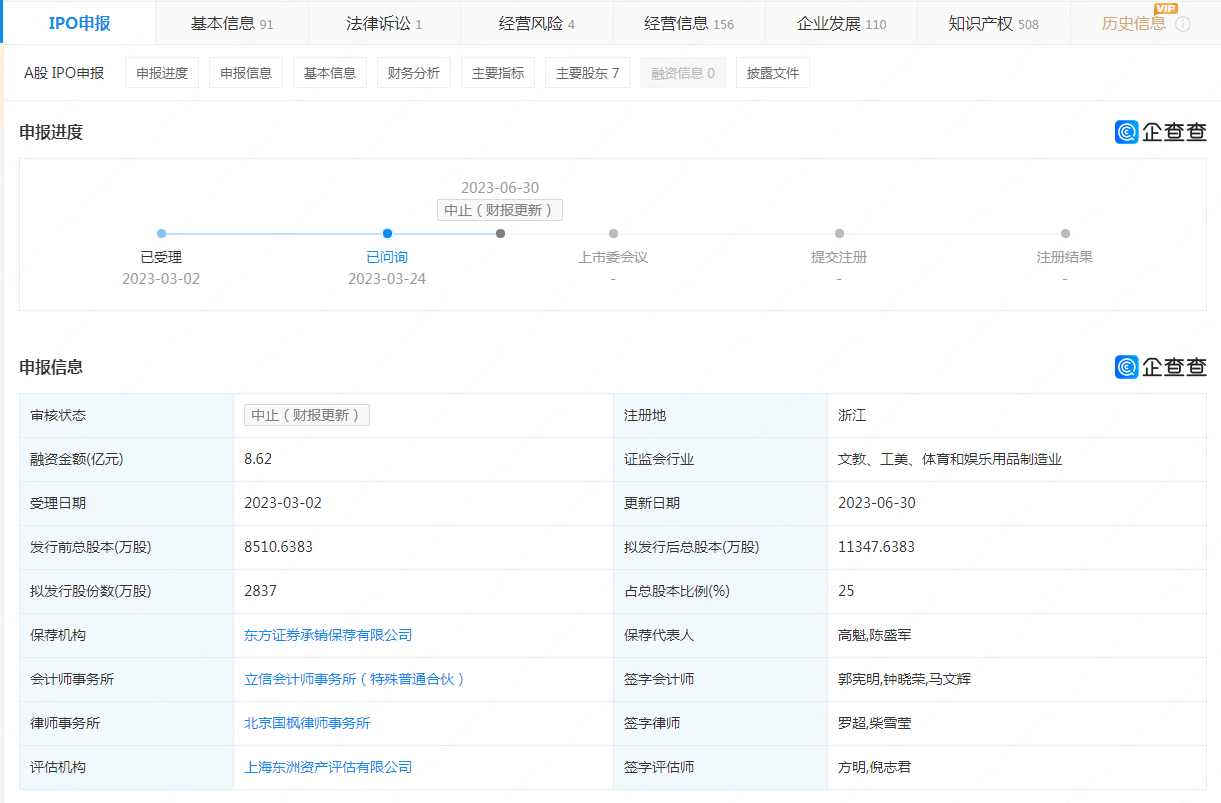Click the 签字评估师 names 方明,倪志君
The height and width of the screenshot is (803, 1221).
874,767
